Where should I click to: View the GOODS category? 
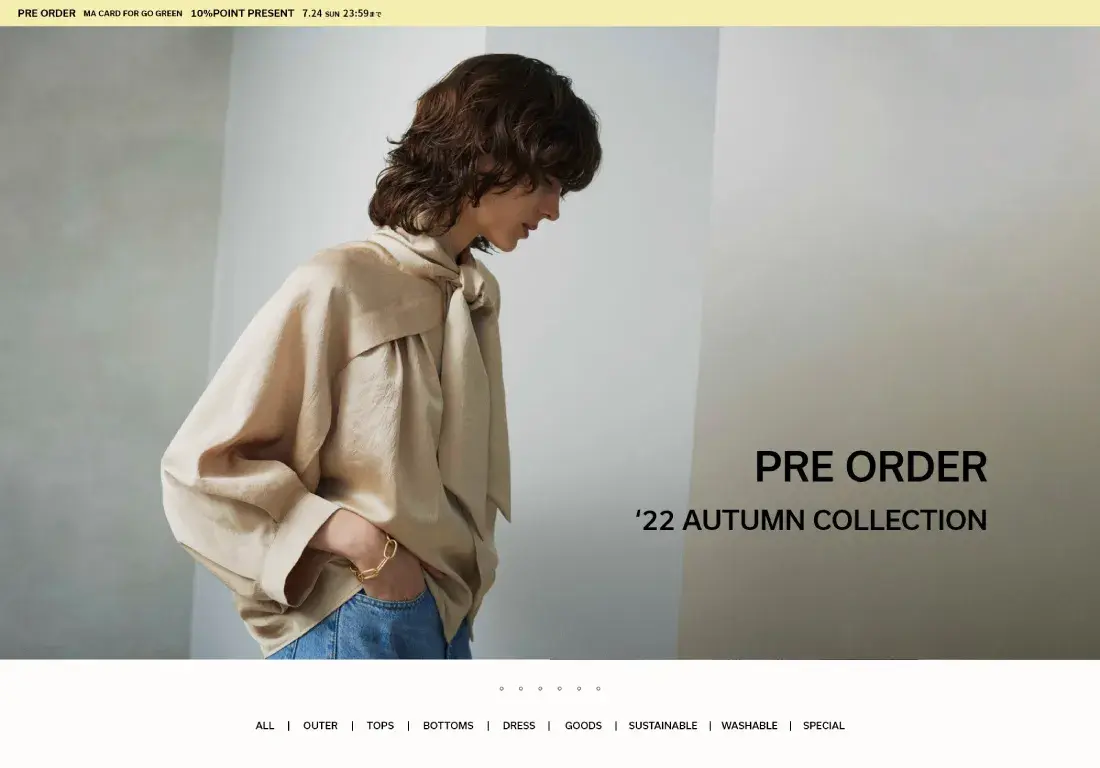point(583,726)
